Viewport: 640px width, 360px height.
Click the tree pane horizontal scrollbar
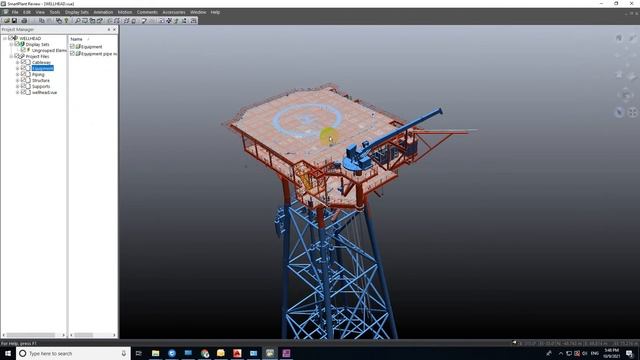(x=34, y=335)
